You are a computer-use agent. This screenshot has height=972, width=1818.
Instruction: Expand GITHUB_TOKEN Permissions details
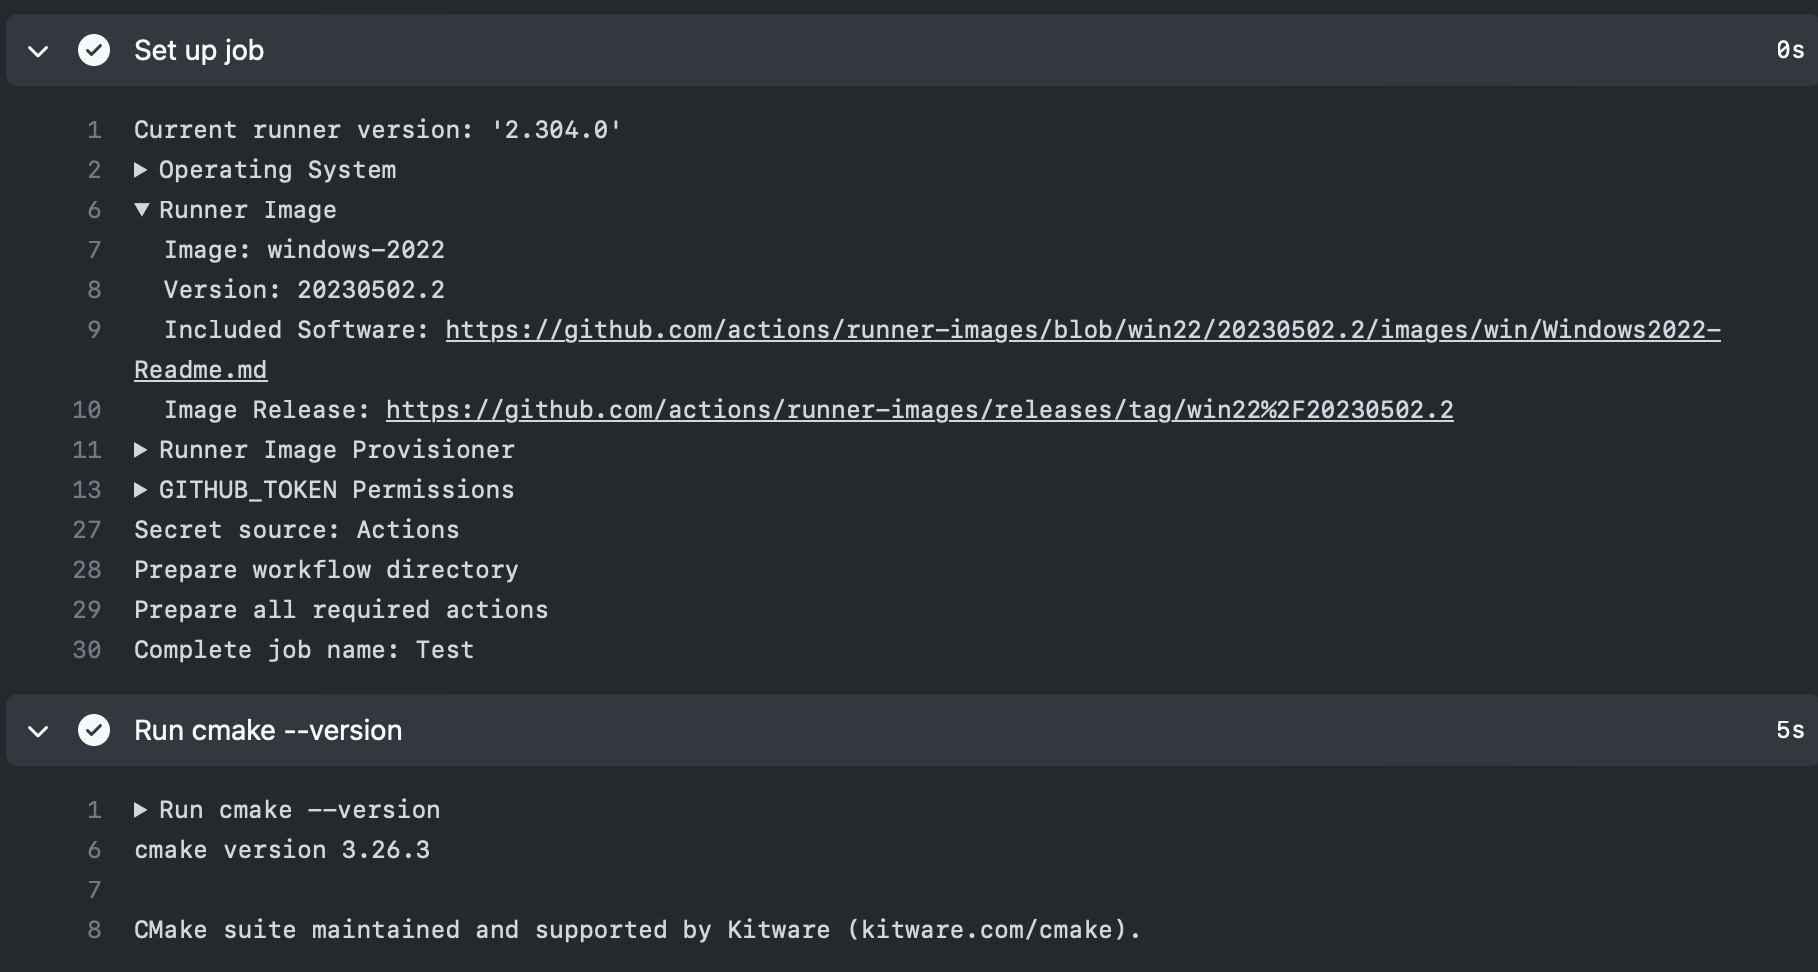click(x=141, y=490)
